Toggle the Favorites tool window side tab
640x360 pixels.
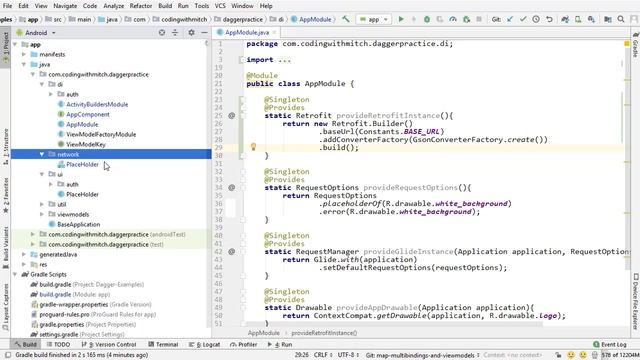coord(6,196)
